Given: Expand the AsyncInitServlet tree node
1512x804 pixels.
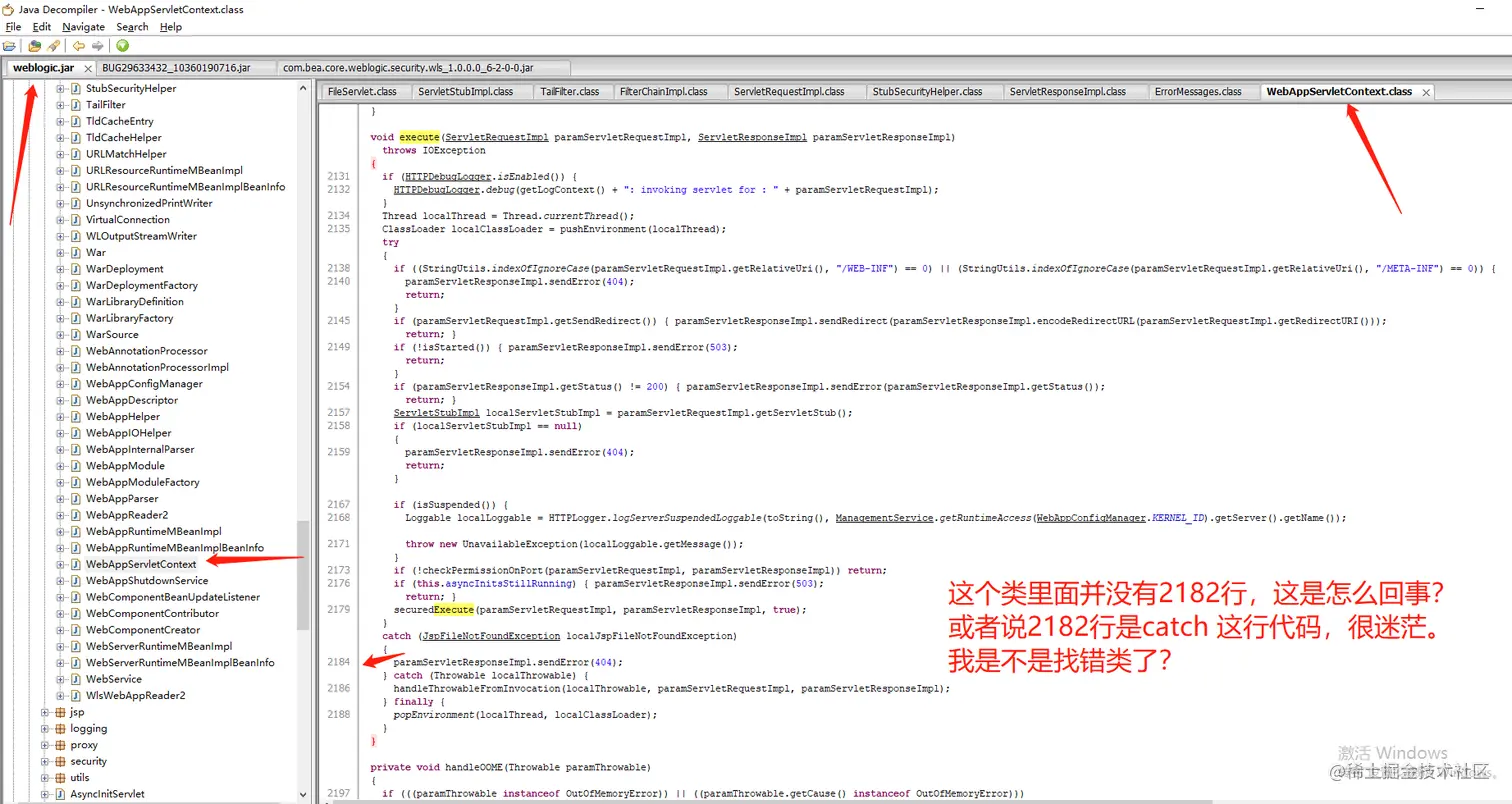Looking at the screenshot, I should (44, 793).
